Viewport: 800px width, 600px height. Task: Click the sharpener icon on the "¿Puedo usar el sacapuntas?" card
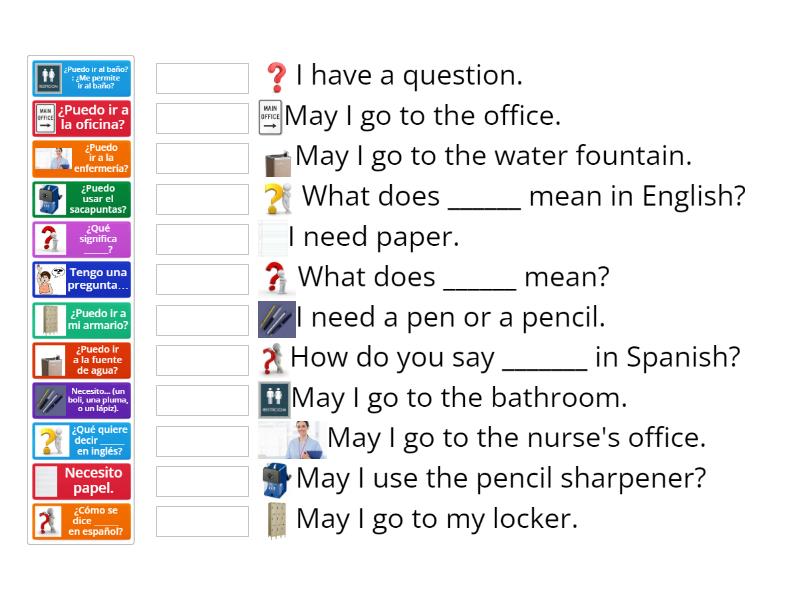47,198
